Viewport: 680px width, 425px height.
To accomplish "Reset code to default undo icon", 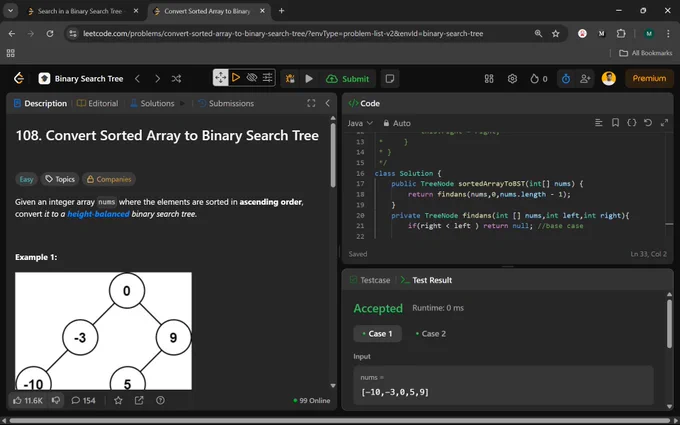I will tap(648, 123).
